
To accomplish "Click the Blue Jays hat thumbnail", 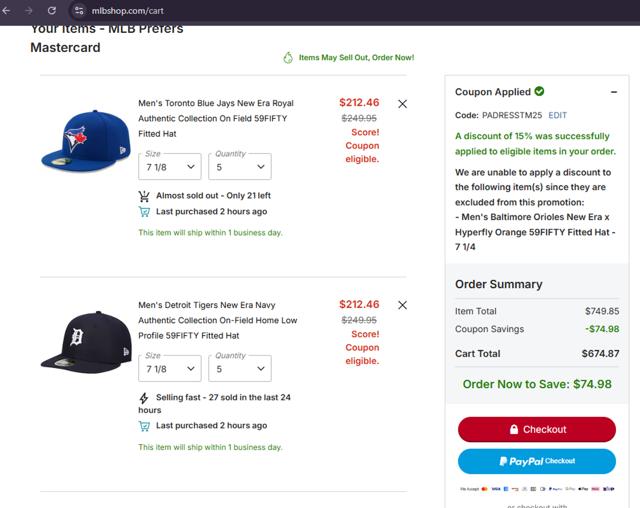I will click(85, 140).
